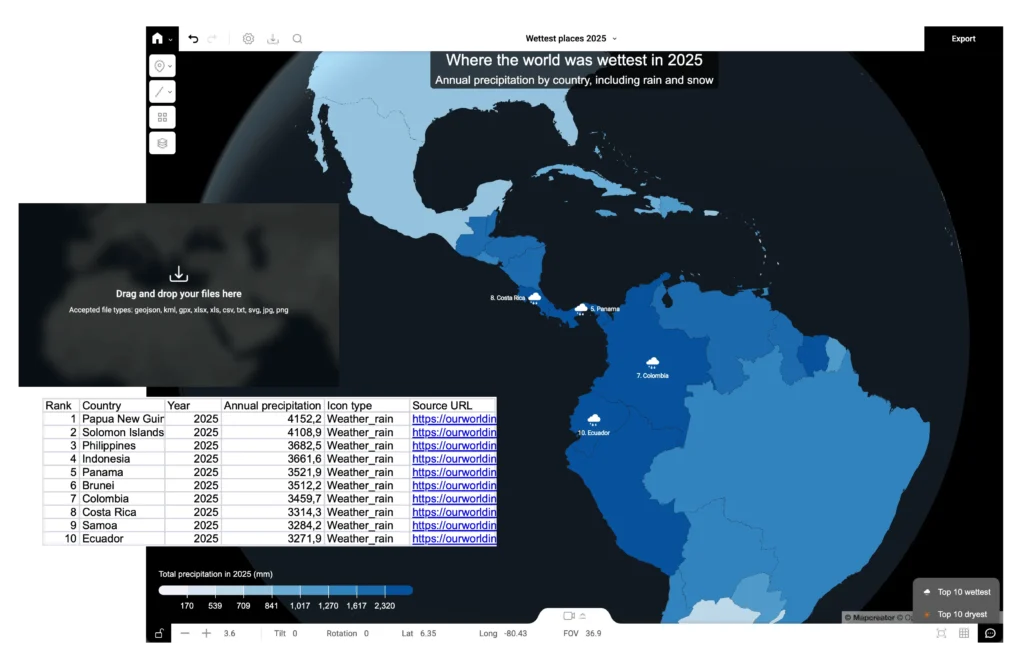The width and height of the screenshot is (1024, 668).
Task: Click the Undo arrow
Action: [193, 39]
